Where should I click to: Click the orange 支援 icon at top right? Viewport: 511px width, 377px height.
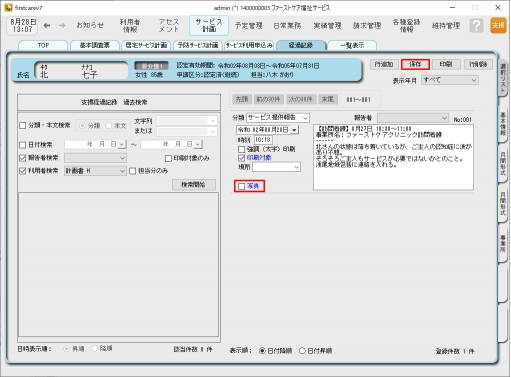498,25
